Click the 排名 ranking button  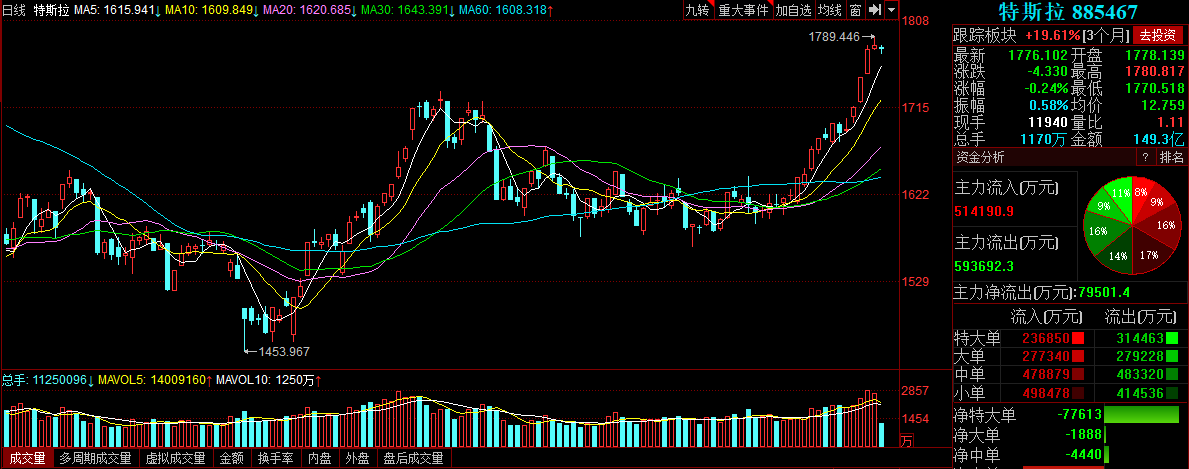click(1172, 157)
